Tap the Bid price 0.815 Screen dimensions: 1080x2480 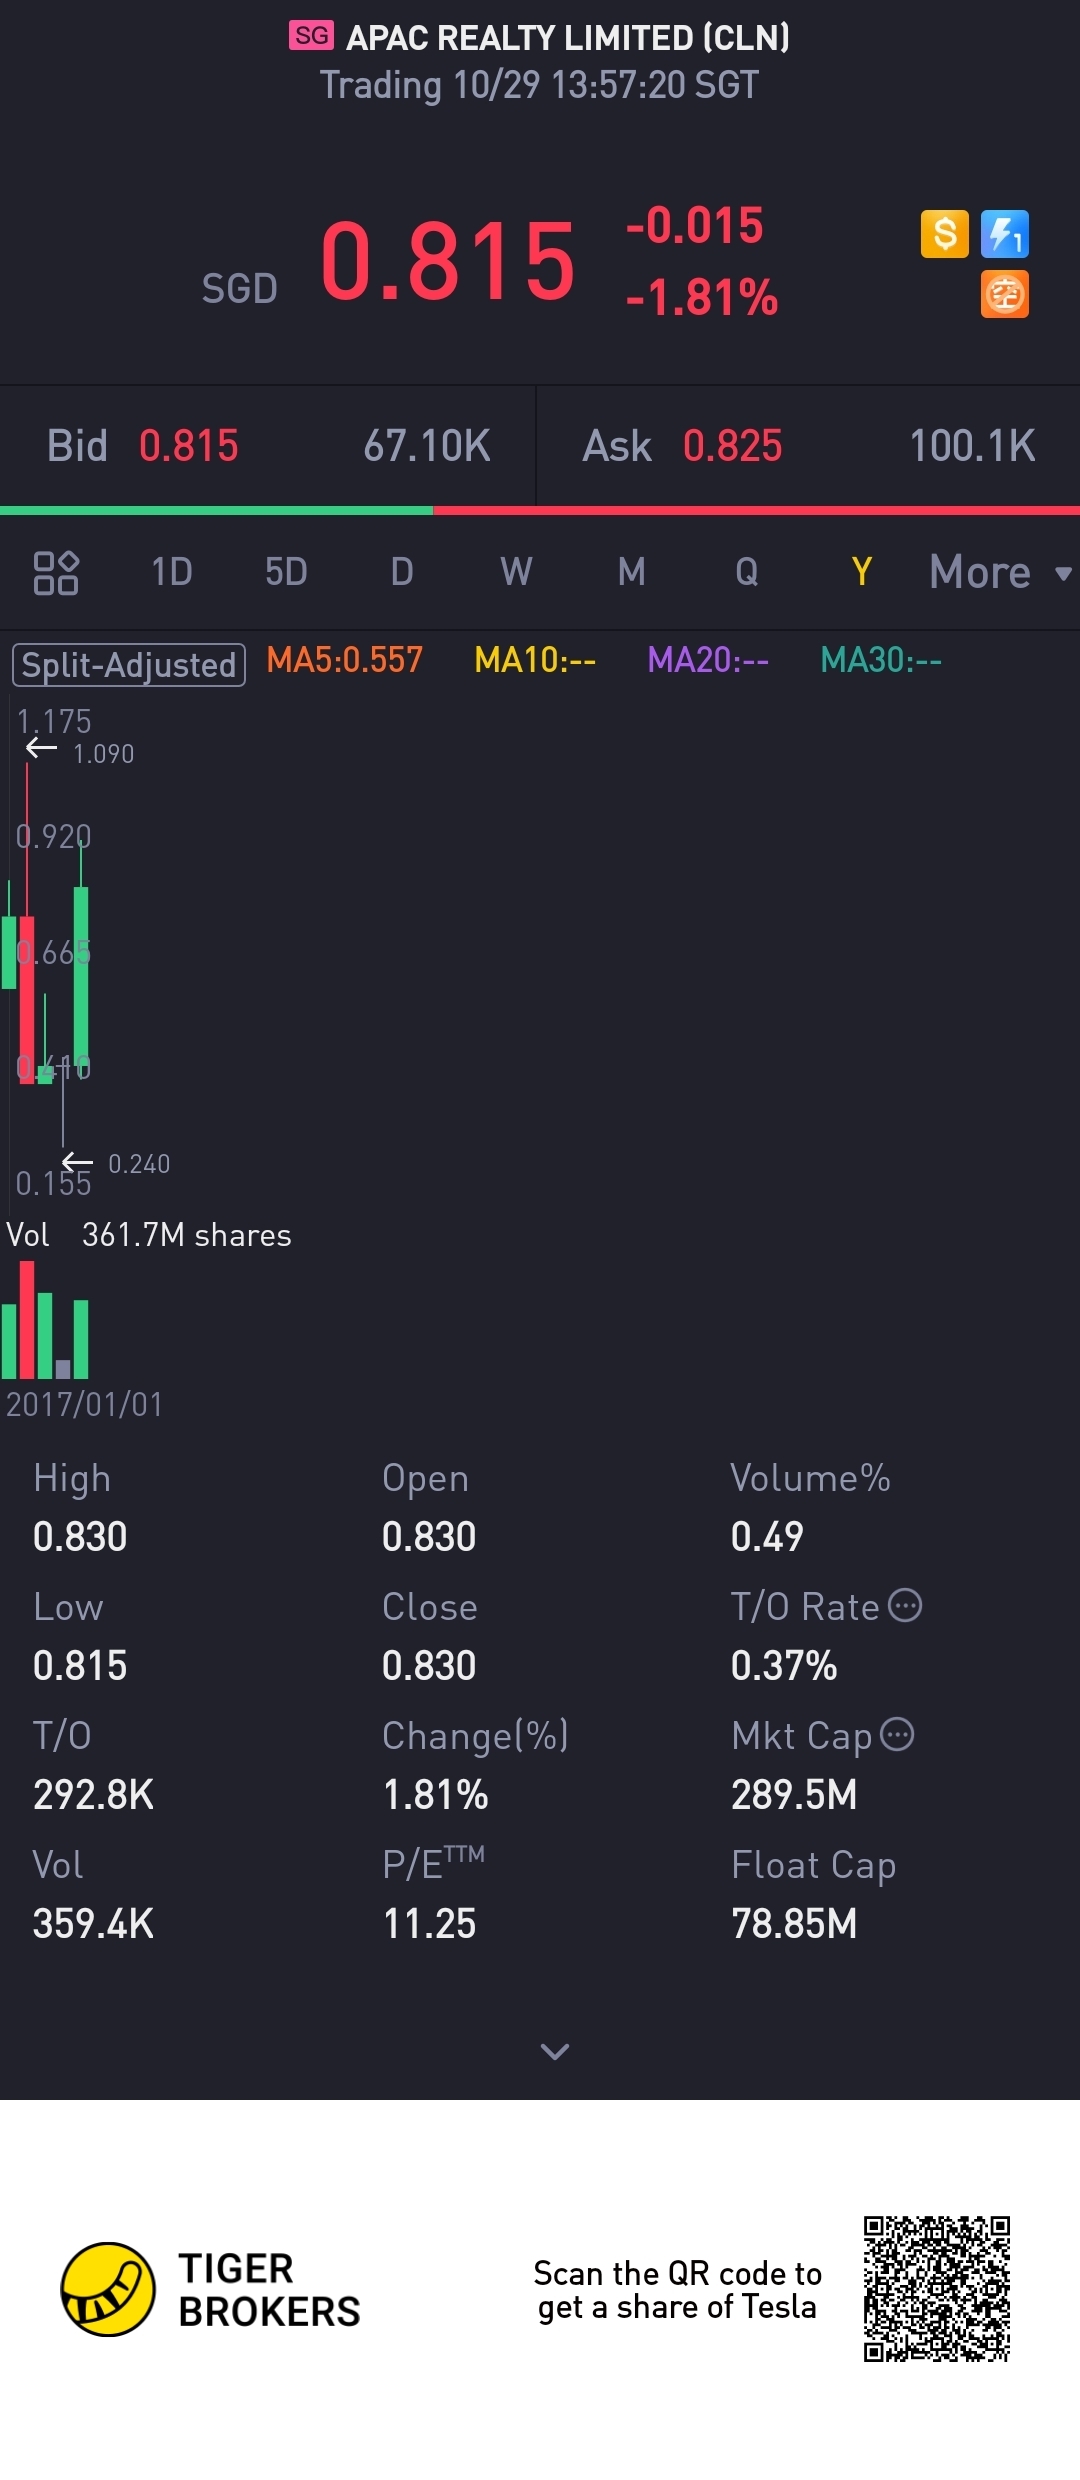tap(189, 446)
